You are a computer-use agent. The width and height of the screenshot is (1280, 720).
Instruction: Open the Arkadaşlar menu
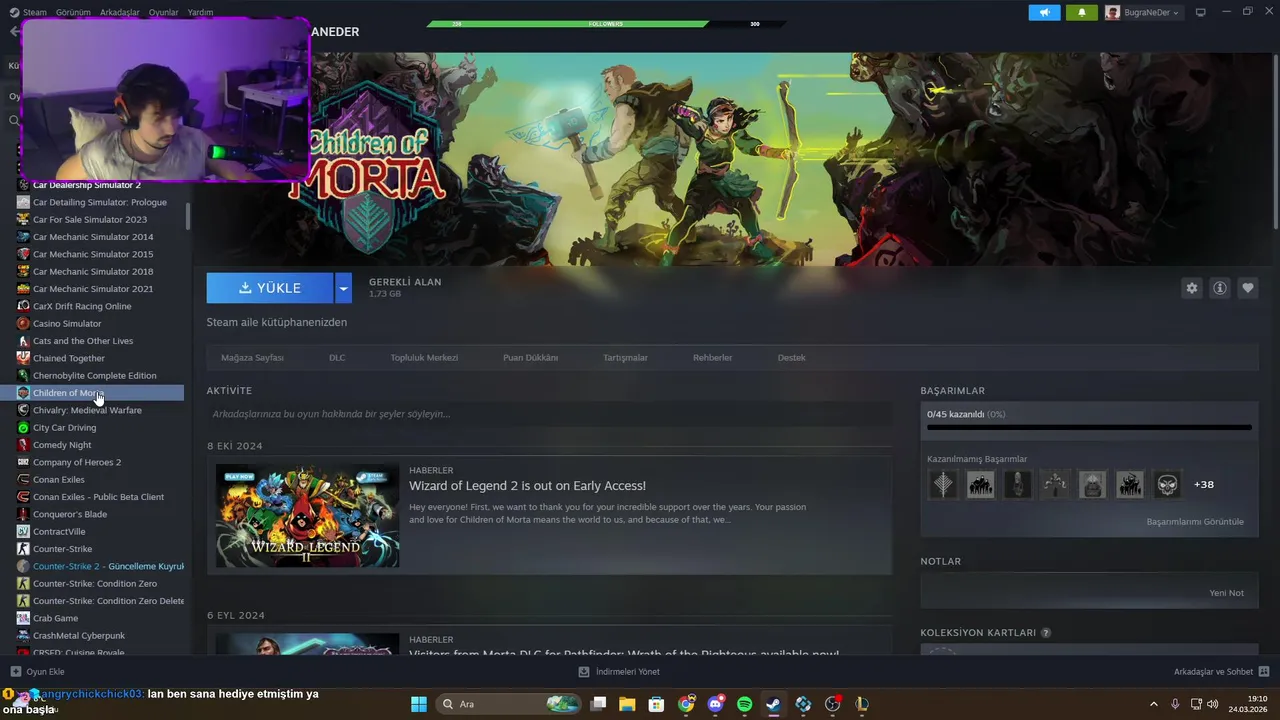pyautogui.click(x=120, y=12)
